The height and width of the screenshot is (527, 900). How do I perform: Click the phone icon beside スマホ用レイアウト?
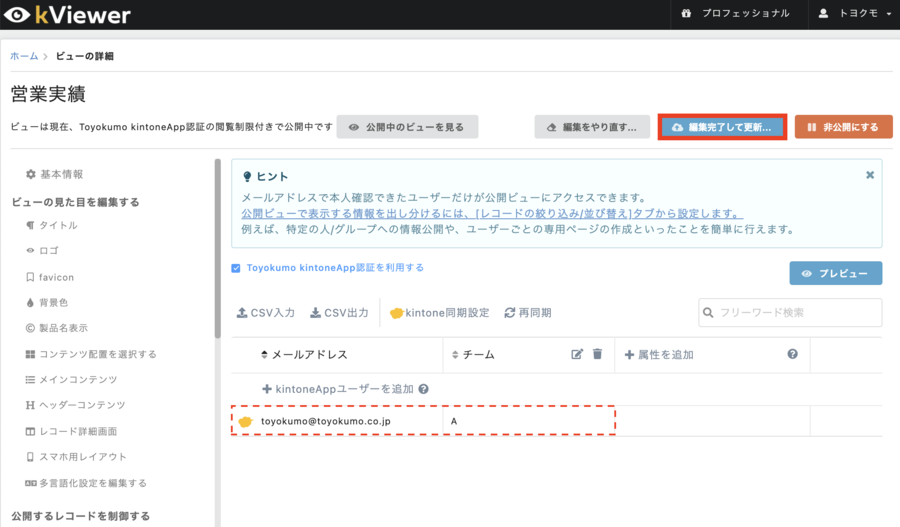click(x=30, y=457)
